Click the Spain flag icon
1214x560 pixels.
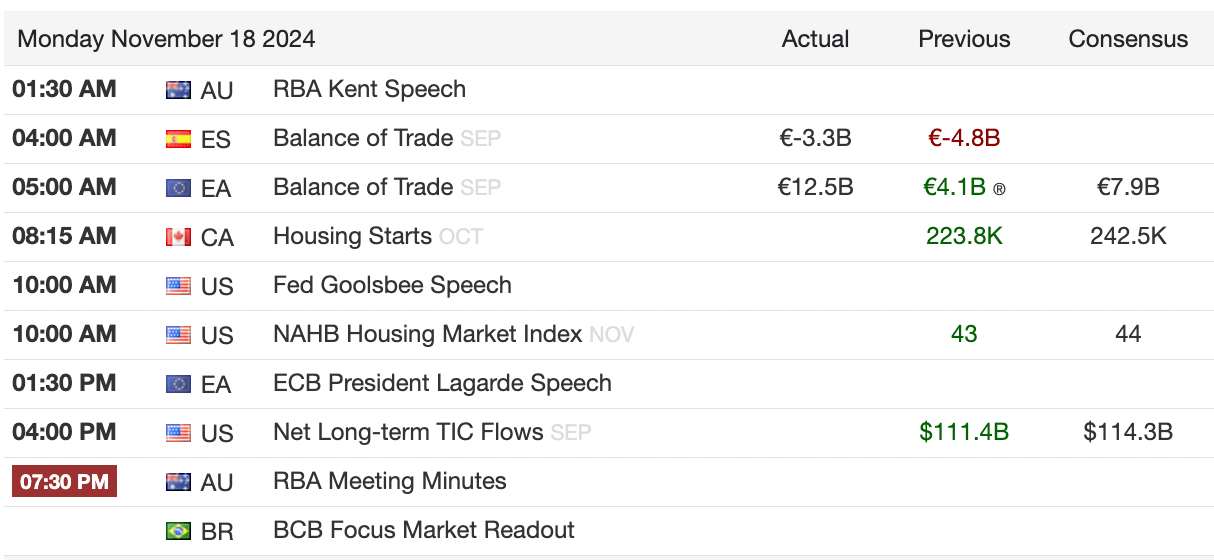(178, 139)
